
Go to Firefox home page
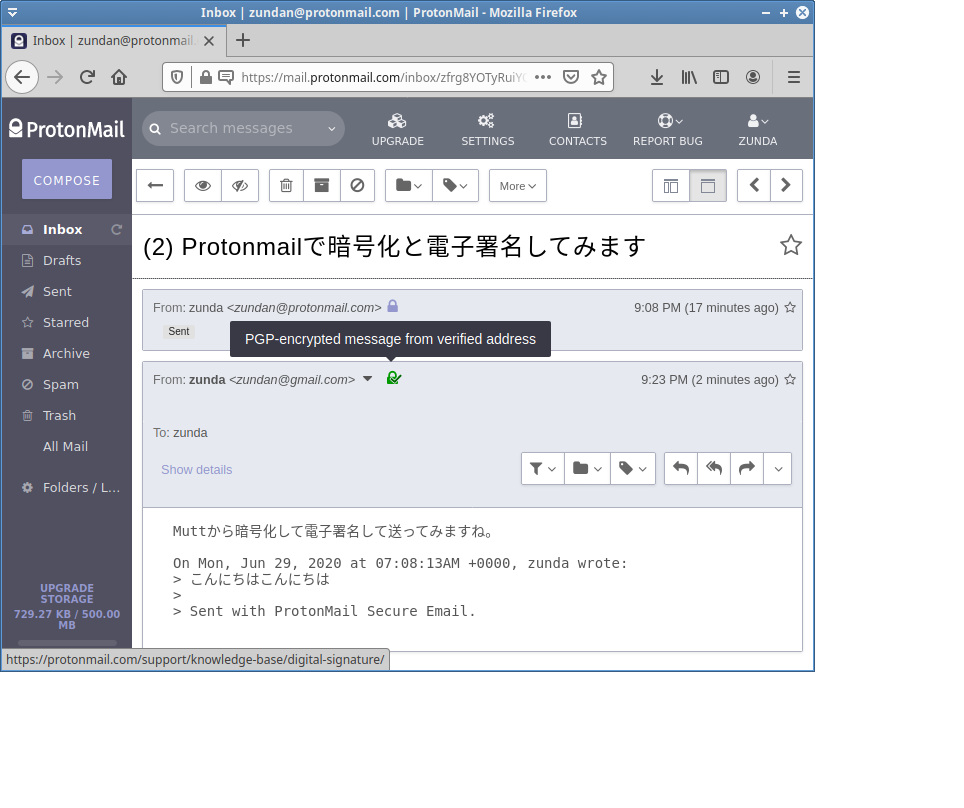[119, 77]
